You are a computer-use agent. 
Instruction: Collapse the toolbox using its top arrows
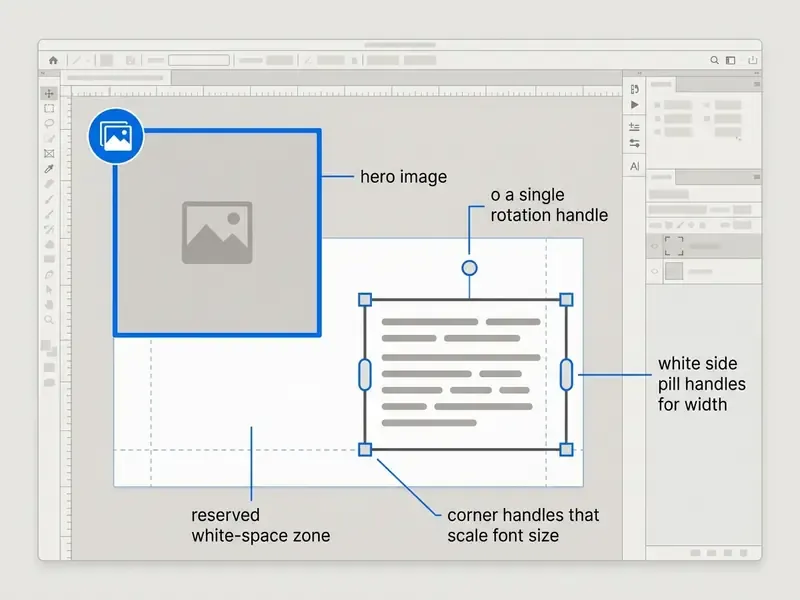coord(43,73)
